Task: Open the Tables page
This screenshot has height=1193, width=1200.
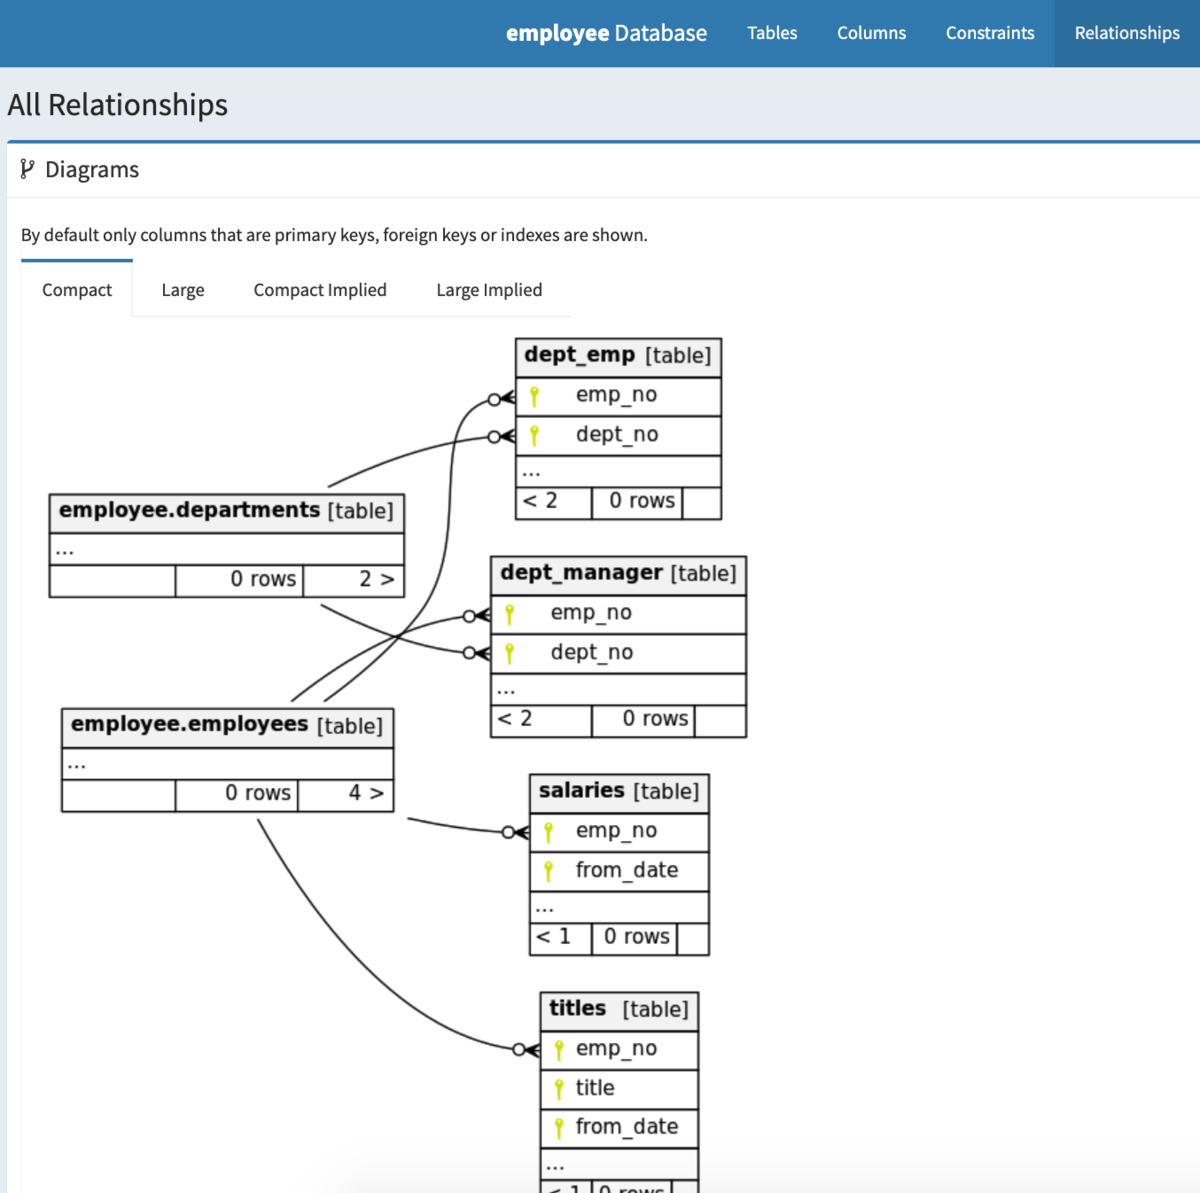Action: pyautogui.click(x=772, y=33)
